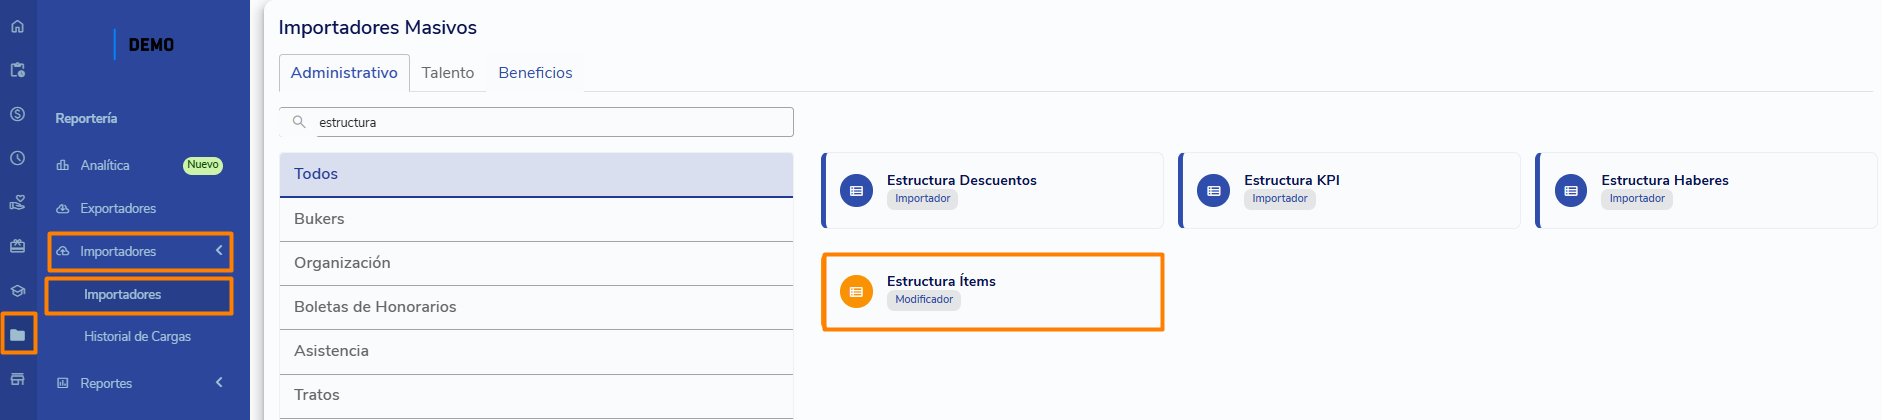
Task: Click the estructura search field
Action: (550, 122)
